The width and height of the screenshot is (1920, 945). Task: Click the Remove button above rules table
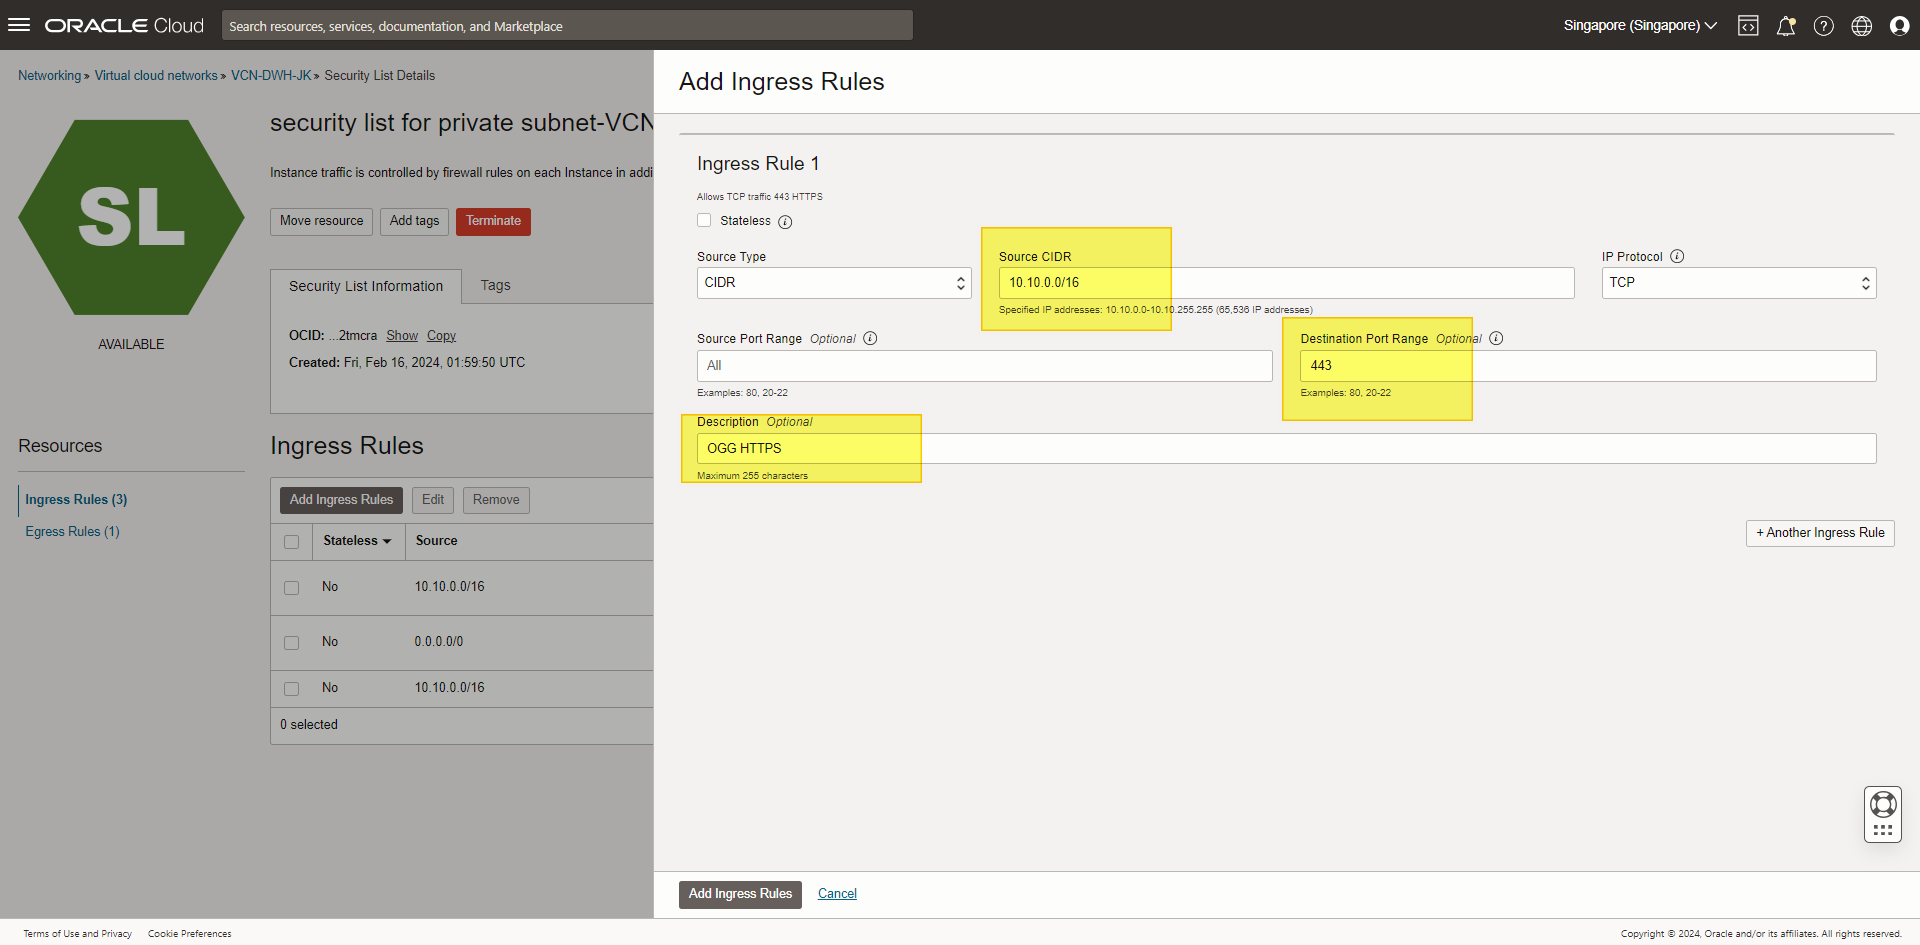[x=496, y=500]
